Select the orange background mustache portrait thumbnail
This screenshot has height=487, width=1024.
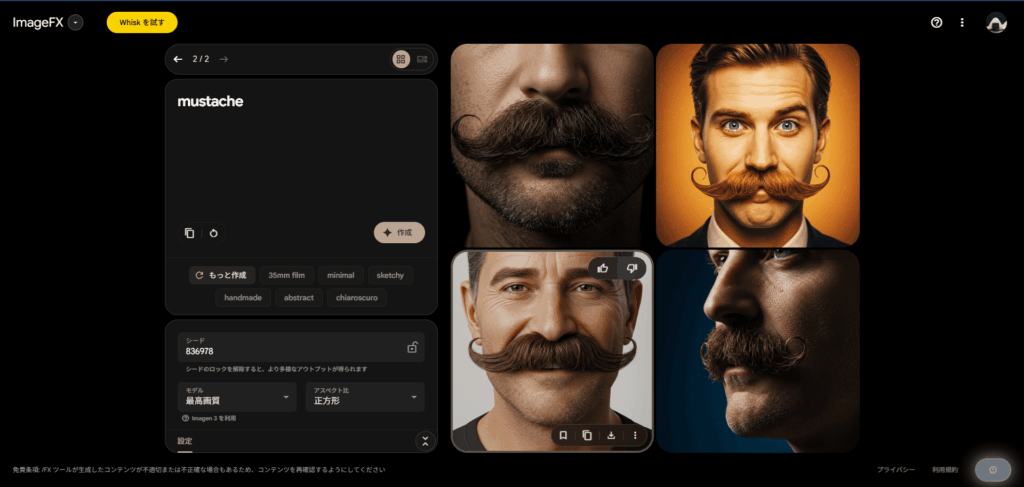[x=757, y=145]
